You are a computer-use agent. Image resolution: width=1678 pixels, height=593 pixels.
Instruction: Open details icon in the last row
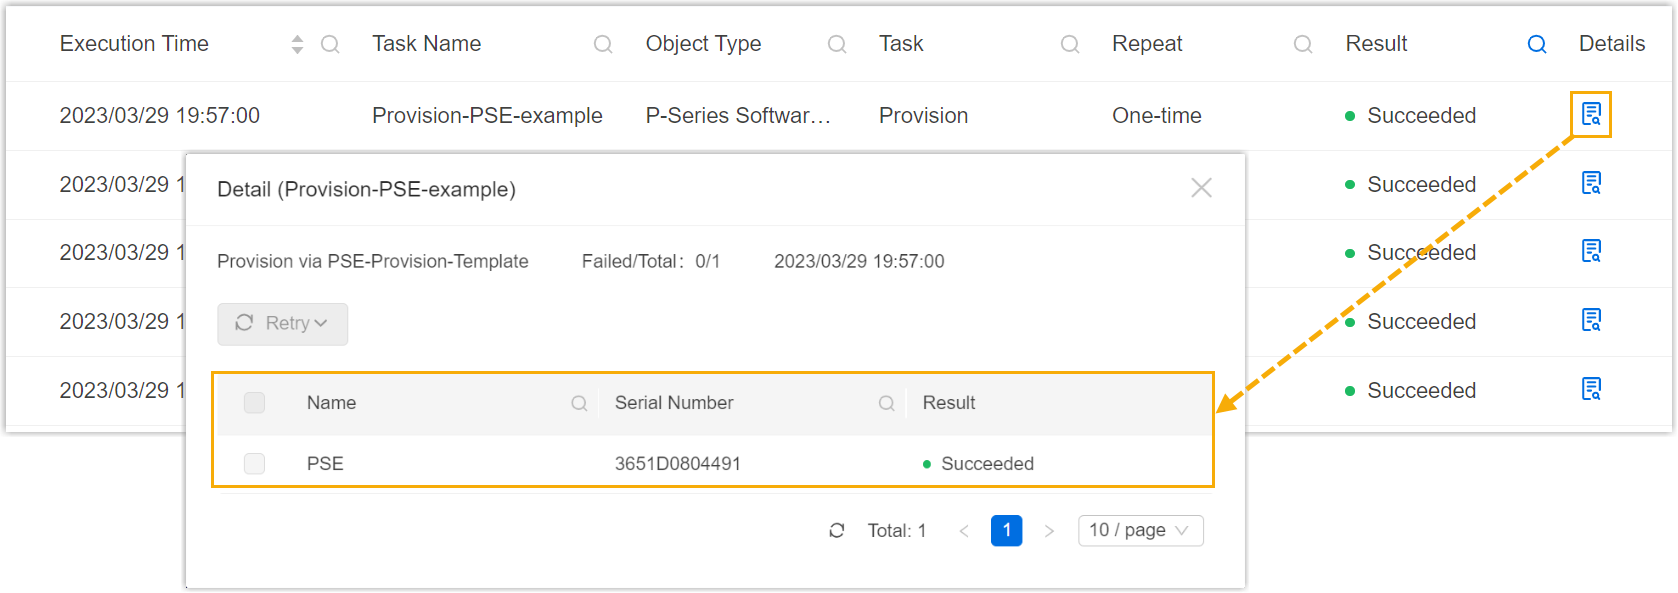click(1591, 389)
